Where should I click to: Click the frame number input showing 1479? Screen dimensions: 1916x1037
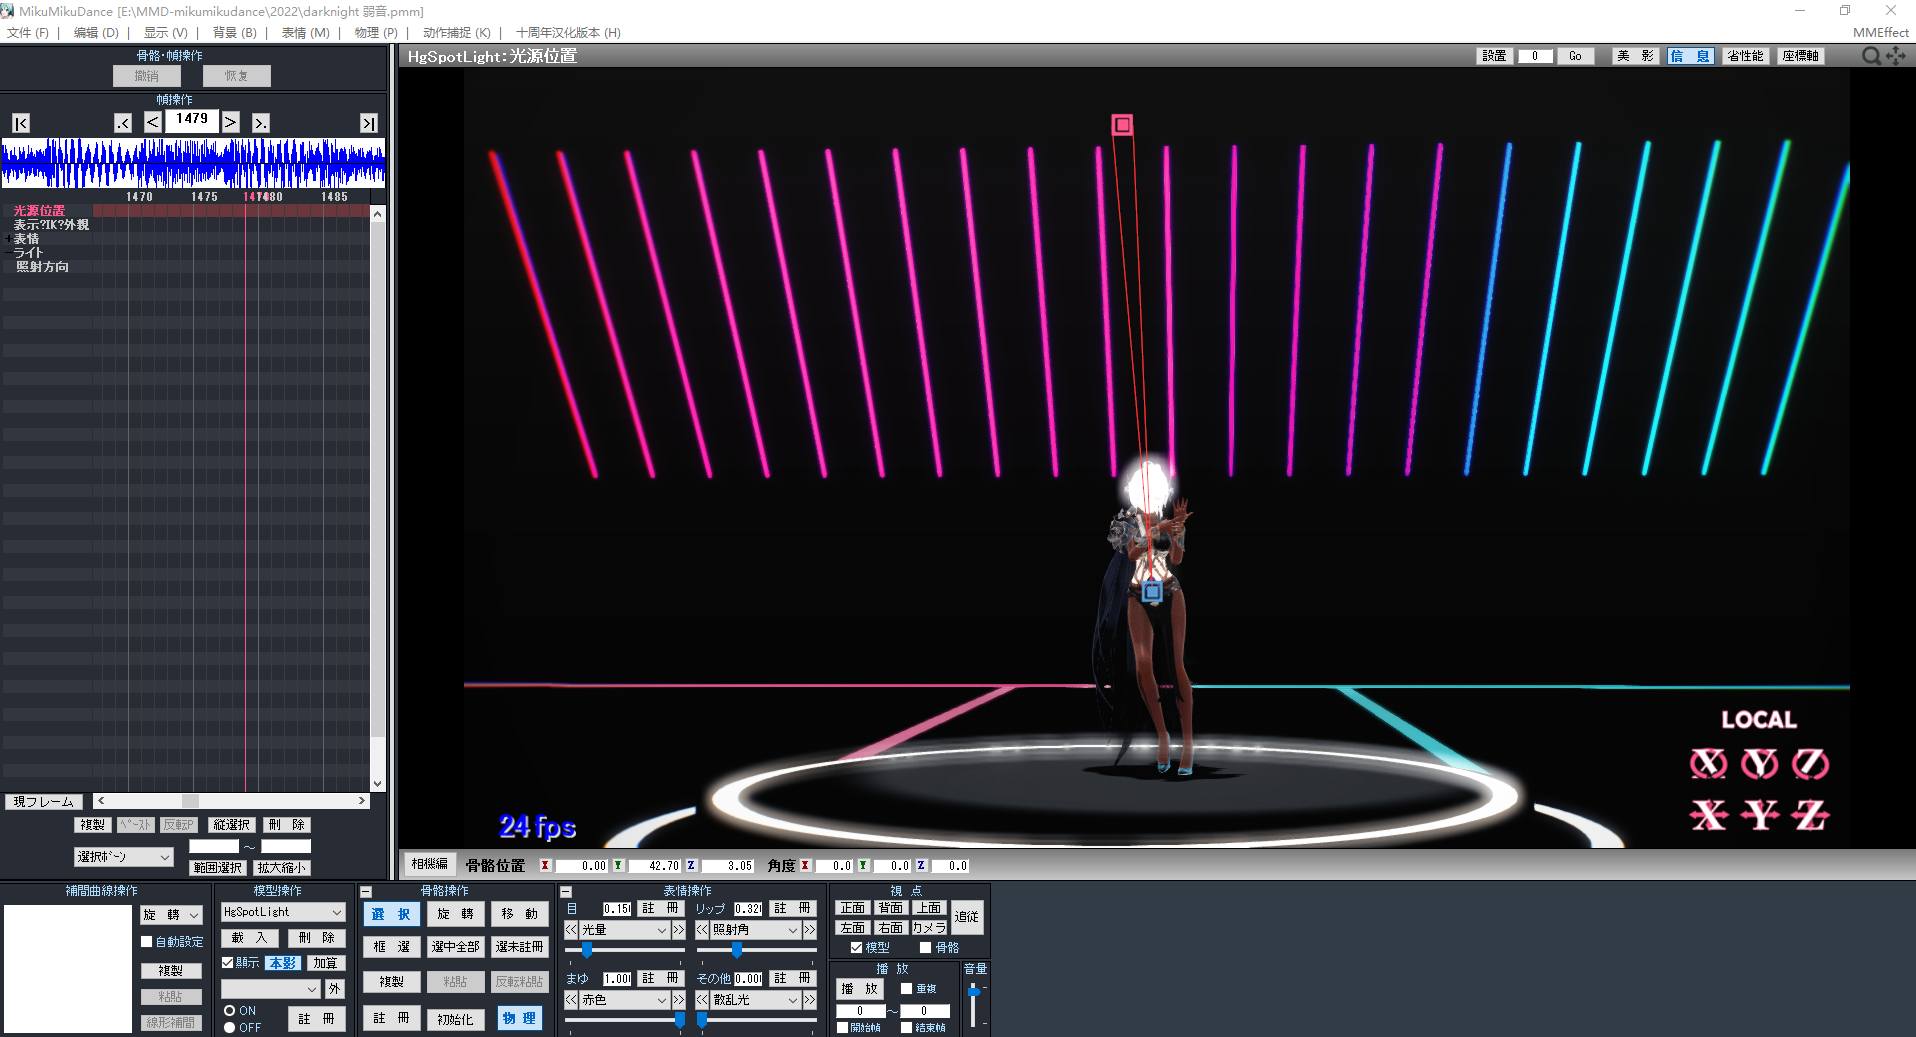click(x=191, y=120)
